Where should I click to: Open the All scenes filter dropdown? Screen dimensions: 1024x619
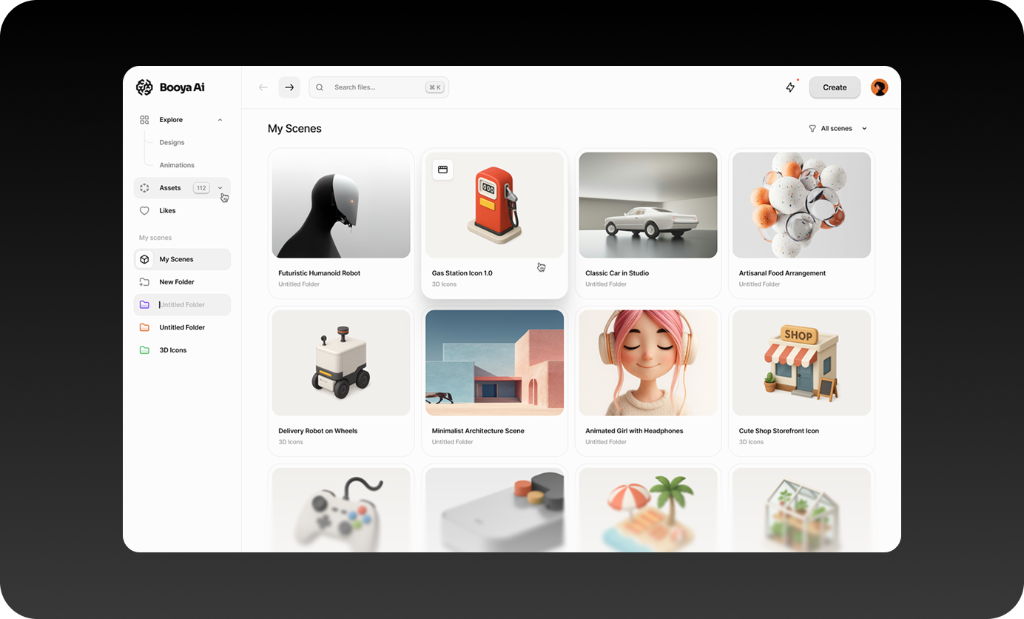(838, 129)
